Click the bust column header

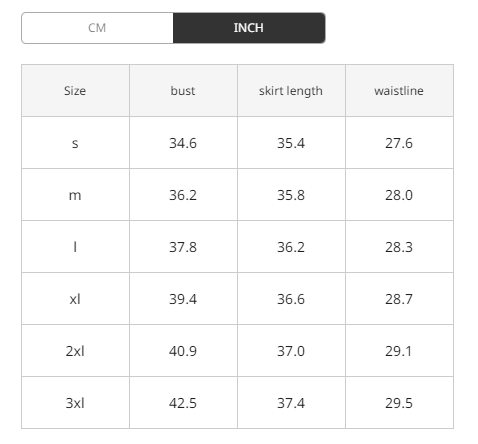coord(183,91)
